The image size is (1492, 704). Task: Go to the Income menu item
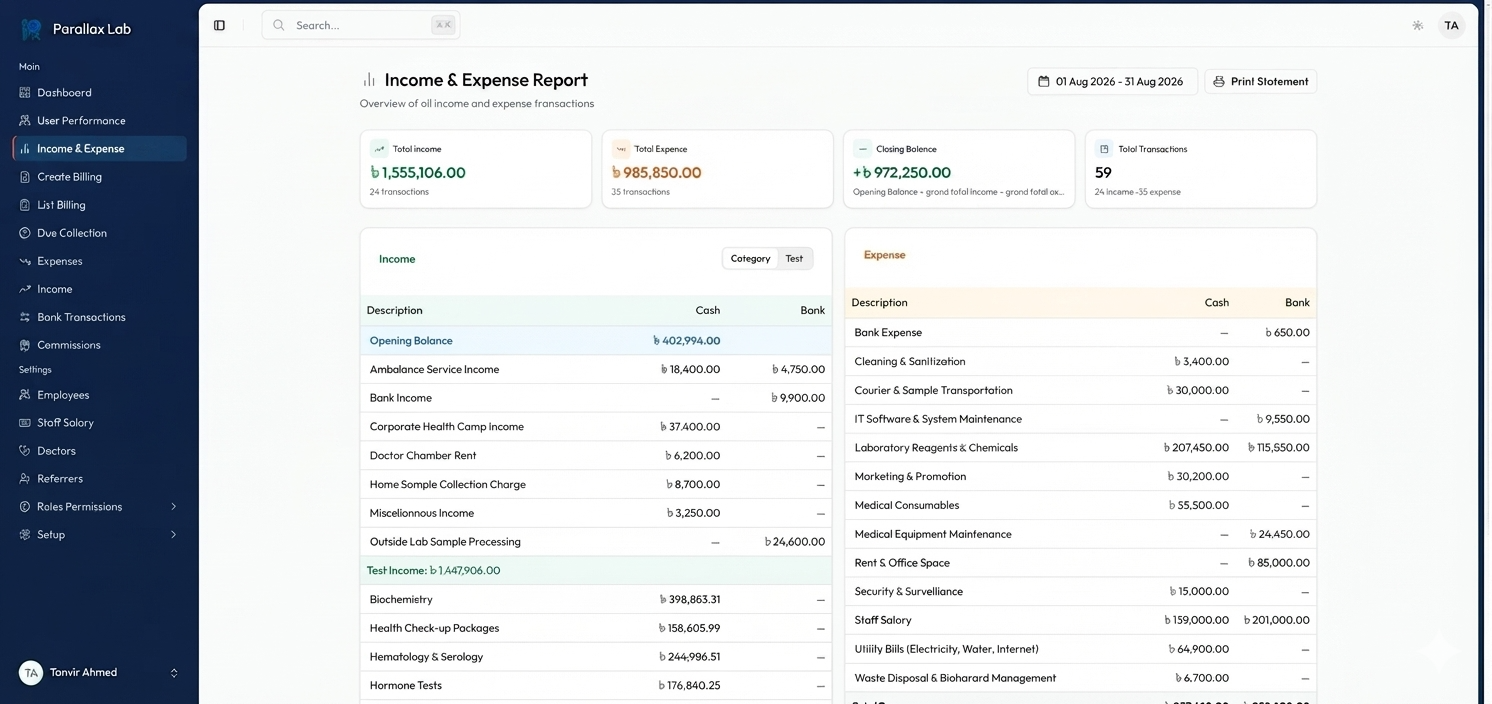click(100, 289)
